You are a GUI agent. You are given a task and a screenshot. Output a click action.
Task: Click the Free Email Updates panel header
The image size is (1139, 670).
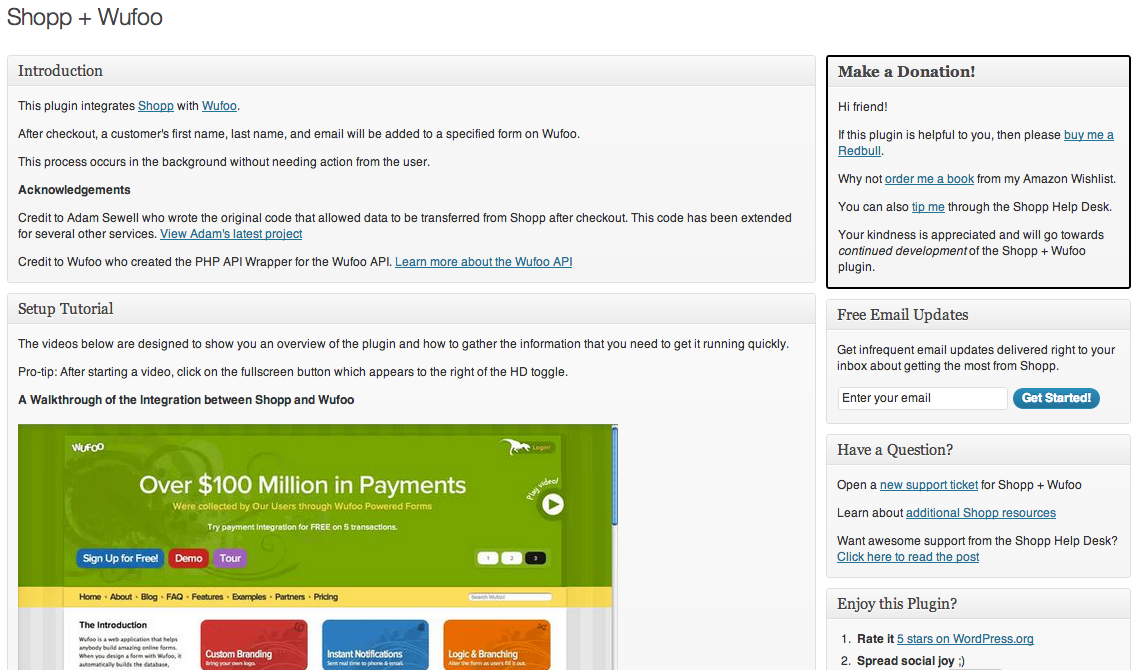978,315
